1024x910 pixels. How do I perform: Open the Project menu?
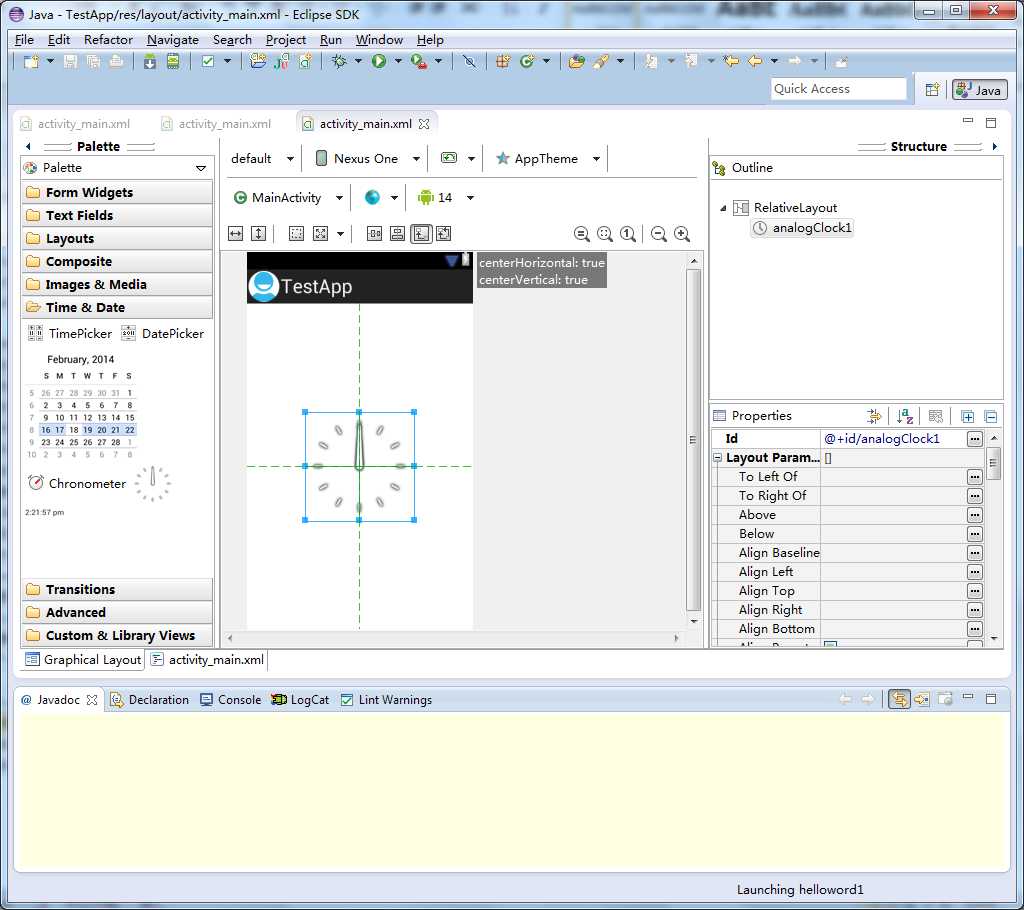[x=285, y=40]
